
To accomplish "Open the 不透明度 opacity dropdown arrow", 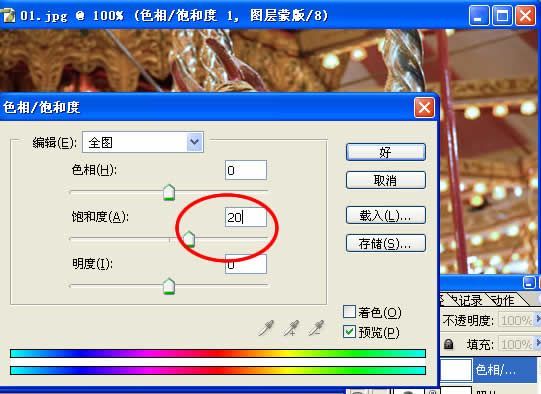I will pyautogui.click(x=537, y=319).
